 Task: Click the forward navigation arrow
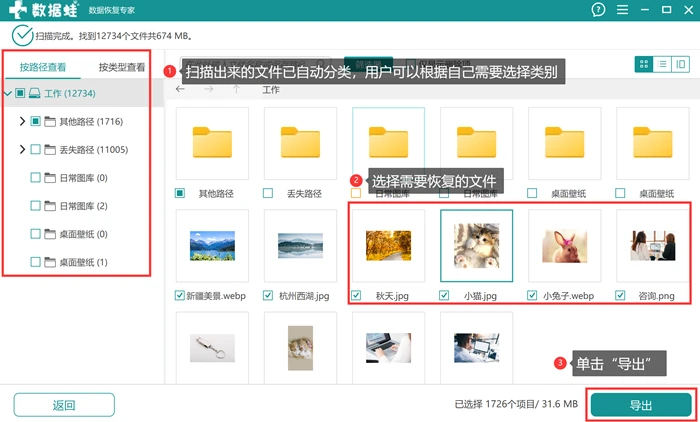(x=208, y=89)
